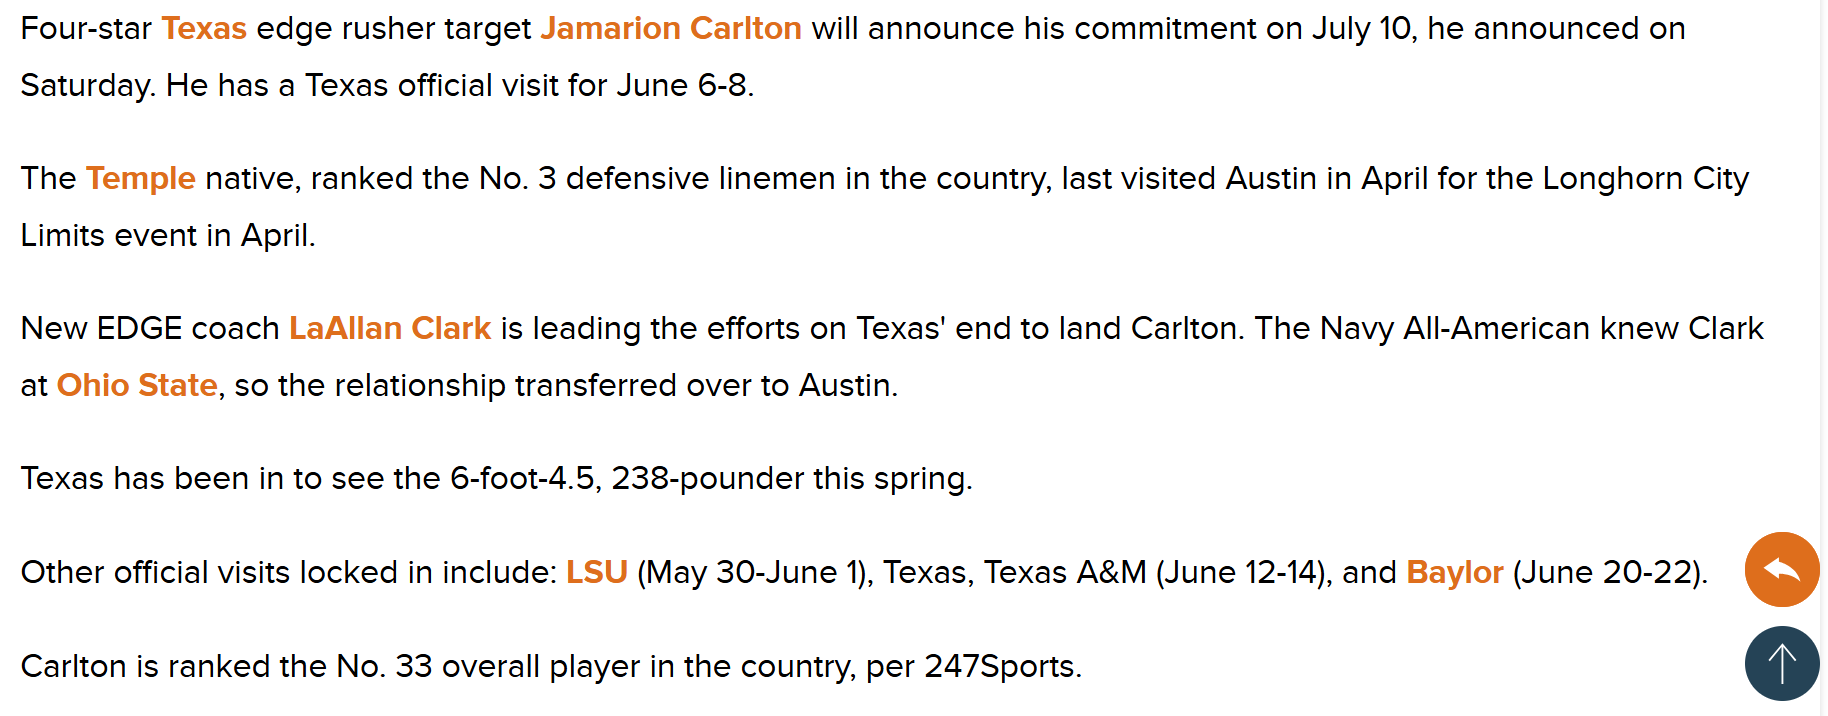Click the 'New EDGE coach' text
This screenshot has width=1828, height=716.
tap(150, 328)
